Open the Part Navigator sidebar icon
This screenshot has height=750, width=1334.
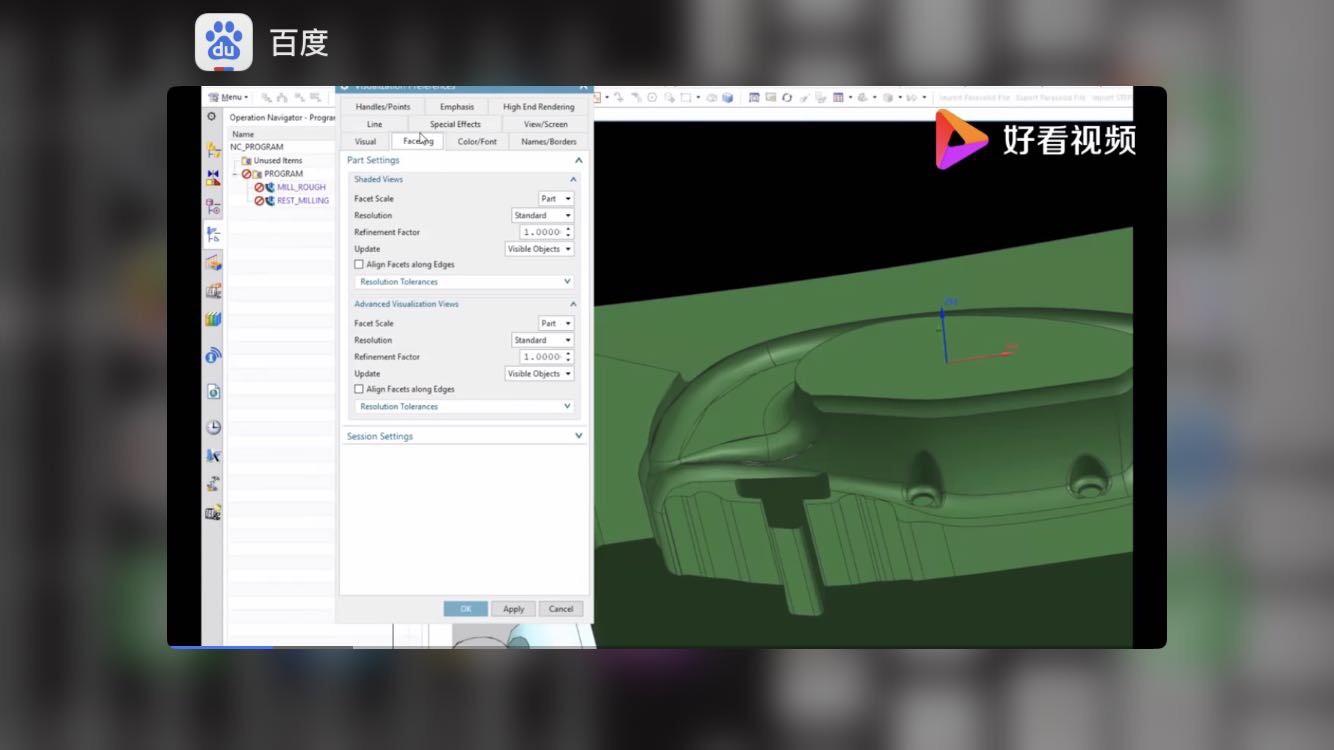tap(213, 207)
